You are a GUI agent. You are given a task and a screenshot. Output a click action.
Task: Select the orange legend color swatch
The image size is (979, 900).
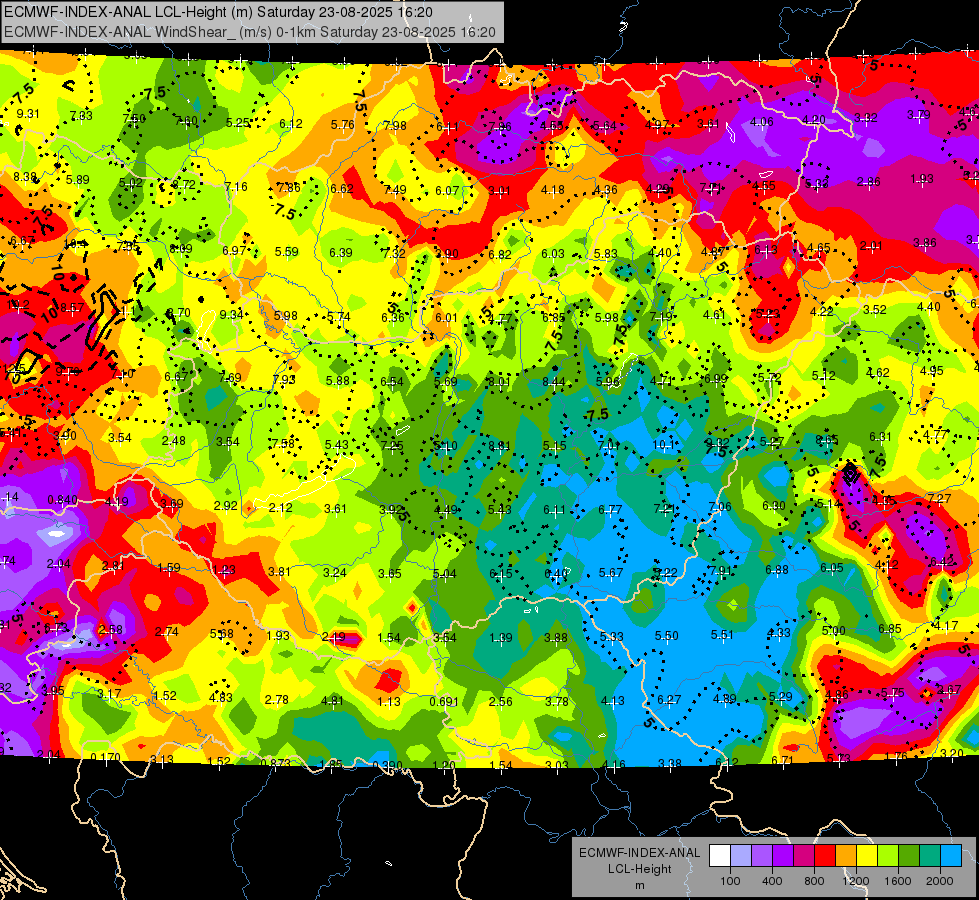pos(846,855)
